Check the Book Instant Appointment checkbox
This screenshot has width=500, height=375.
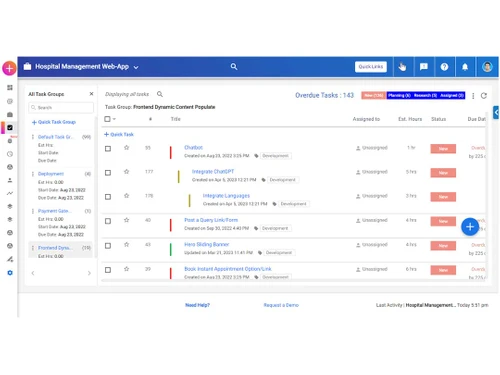108,270
